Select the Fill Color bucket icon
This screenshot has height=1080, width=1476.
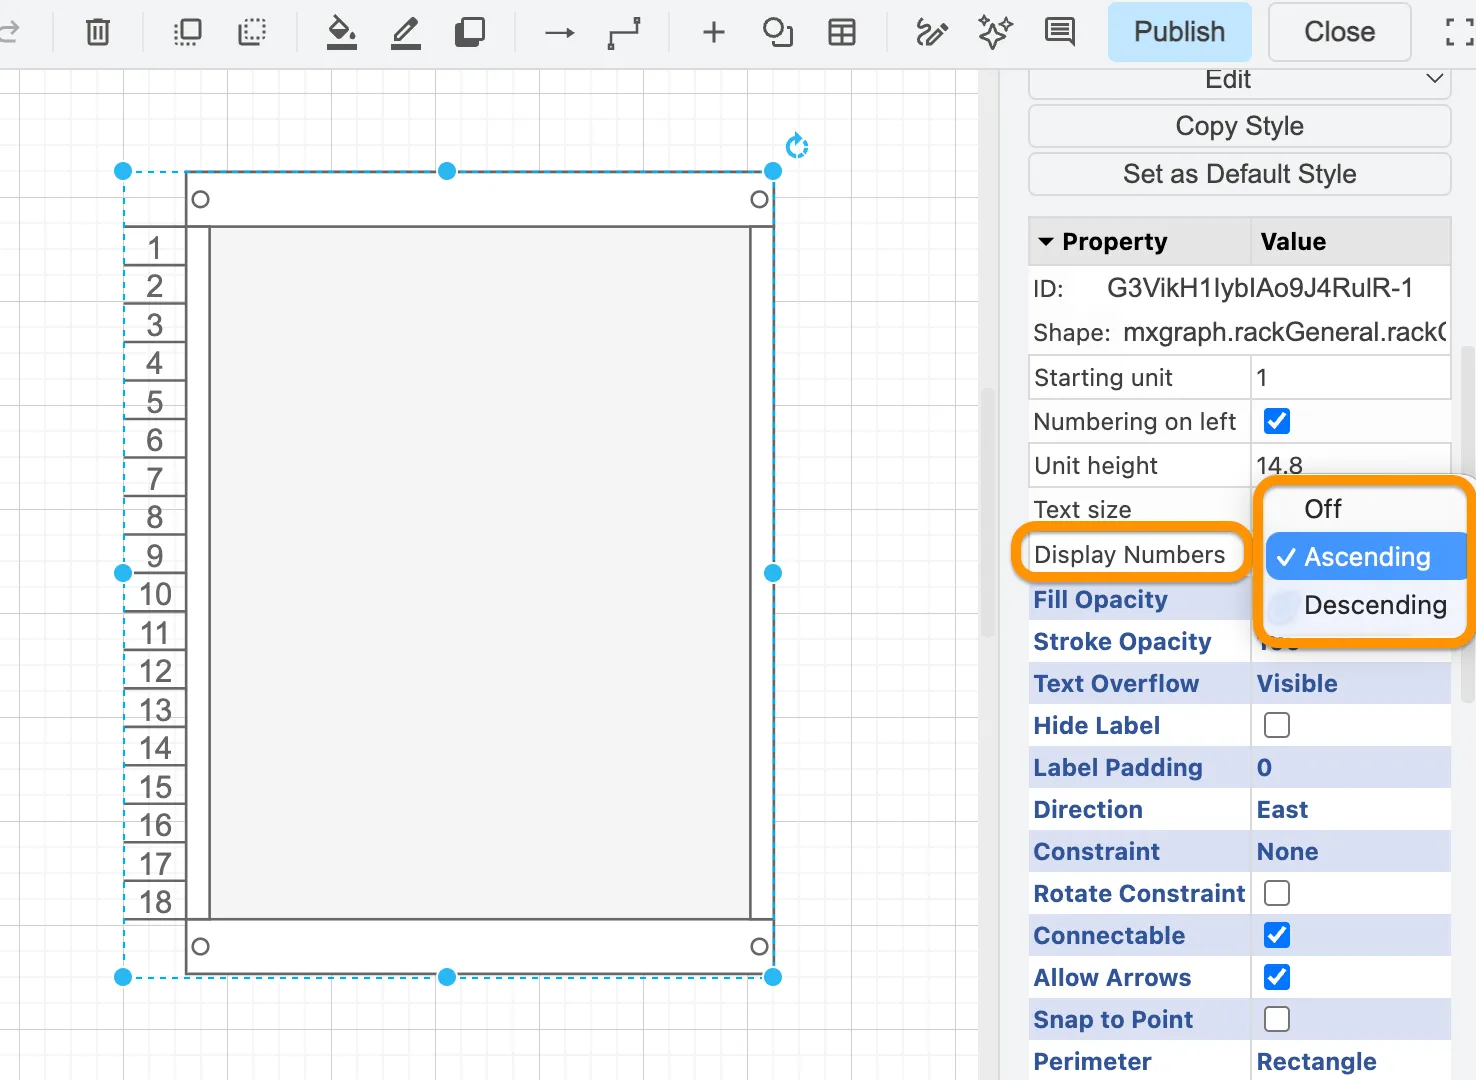tap(341, 32)
